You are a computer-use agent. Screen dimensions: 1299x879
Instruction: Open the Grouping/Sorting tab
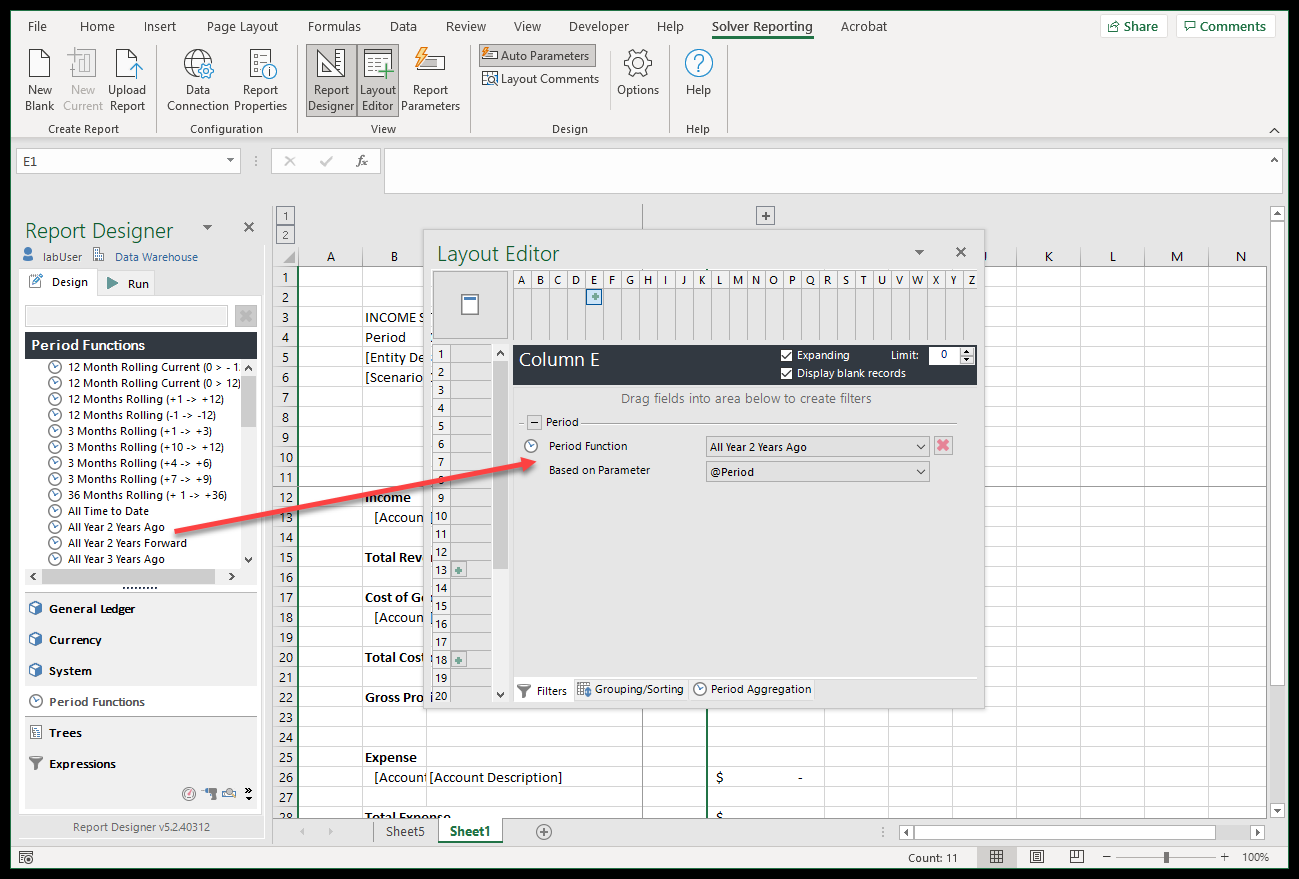tap(631, 690)
